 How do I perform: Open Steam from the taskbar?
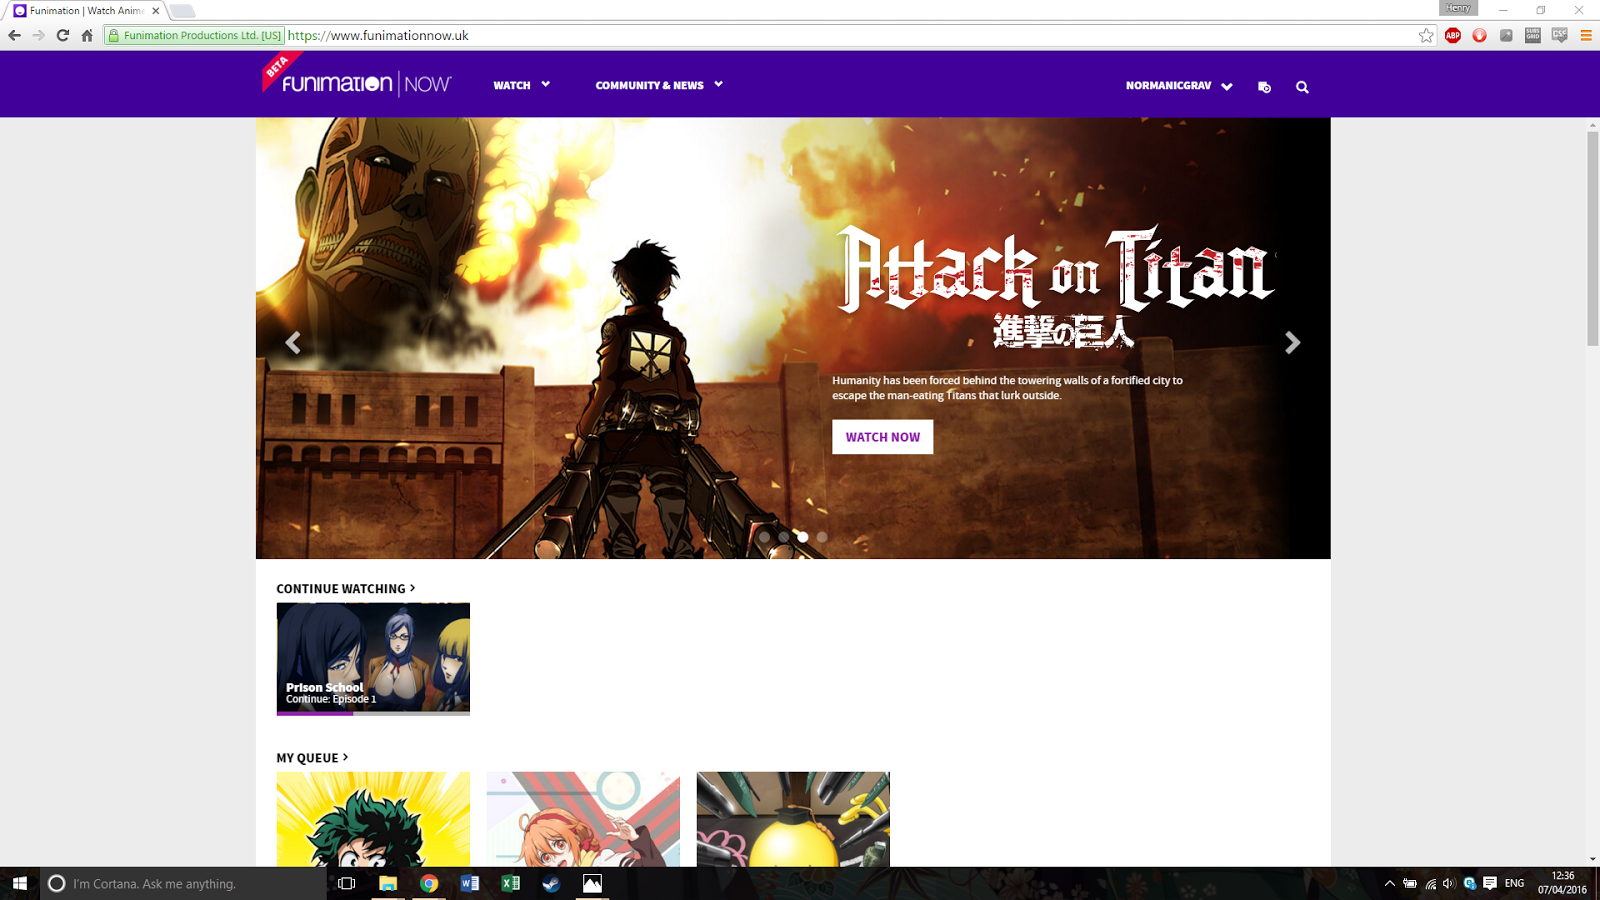(551, 884)
